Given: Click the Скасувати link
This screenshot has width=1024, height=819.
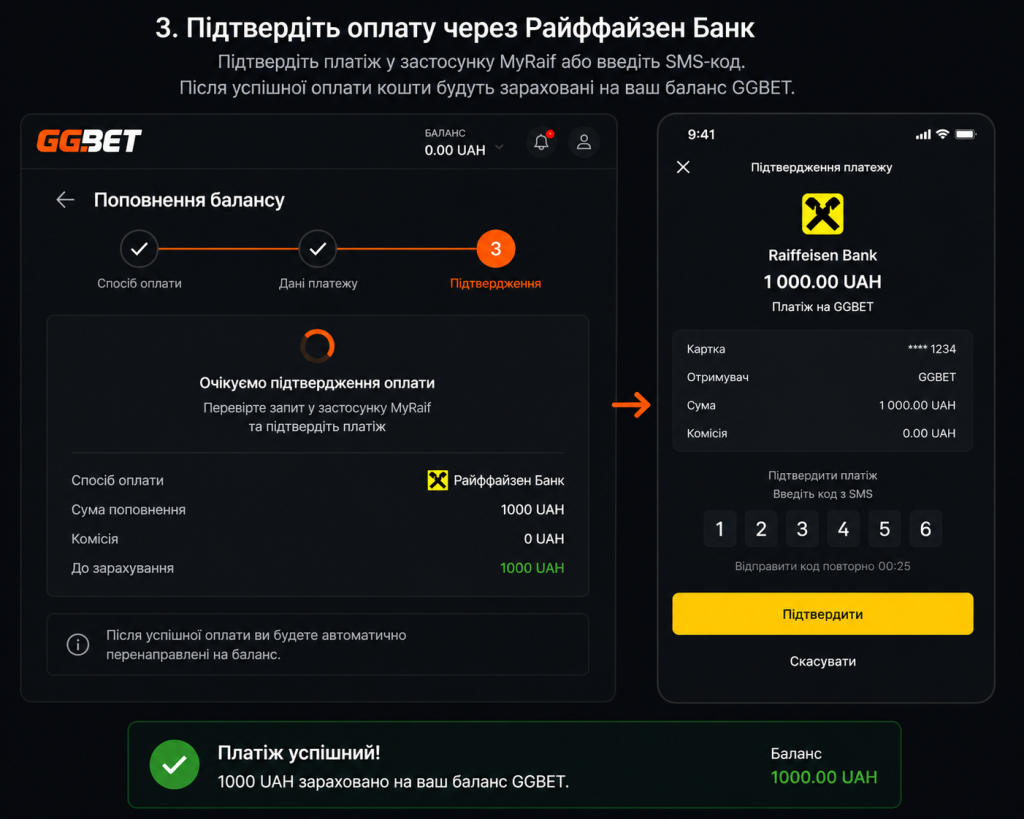Looking at the screenshot, I should pyautogui.click(x=822, y=662).
